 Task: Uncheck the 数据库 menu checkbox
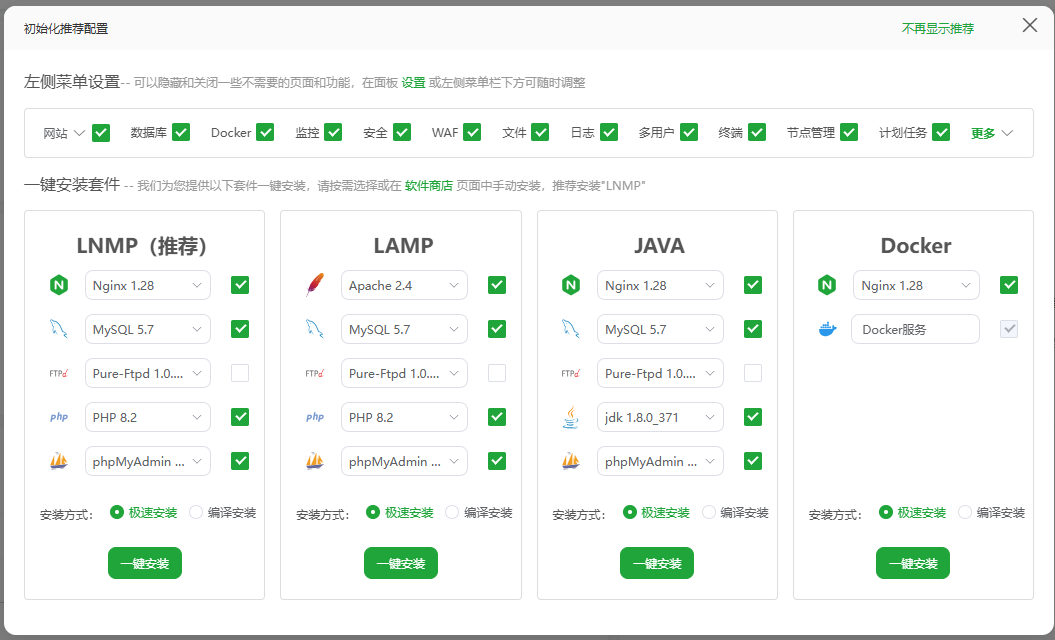tap(181, 133)
